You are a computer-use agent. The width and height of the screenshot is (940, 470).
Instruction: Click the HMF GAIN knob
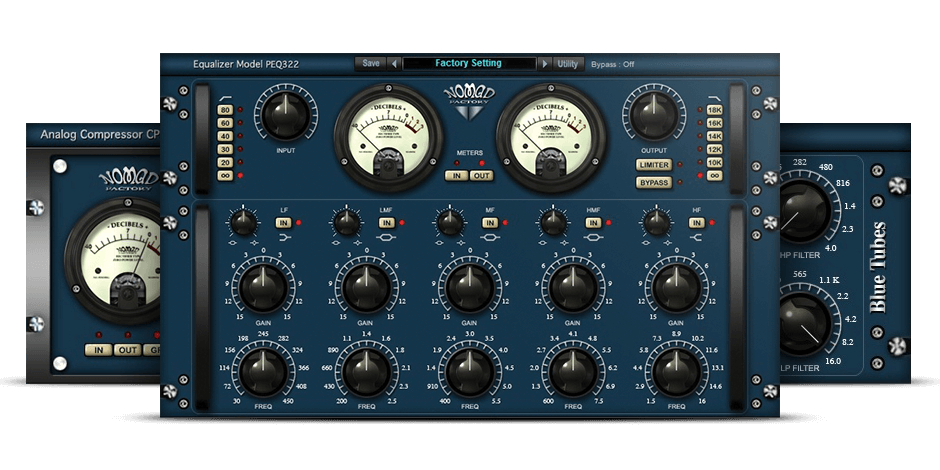click(573, 289)
